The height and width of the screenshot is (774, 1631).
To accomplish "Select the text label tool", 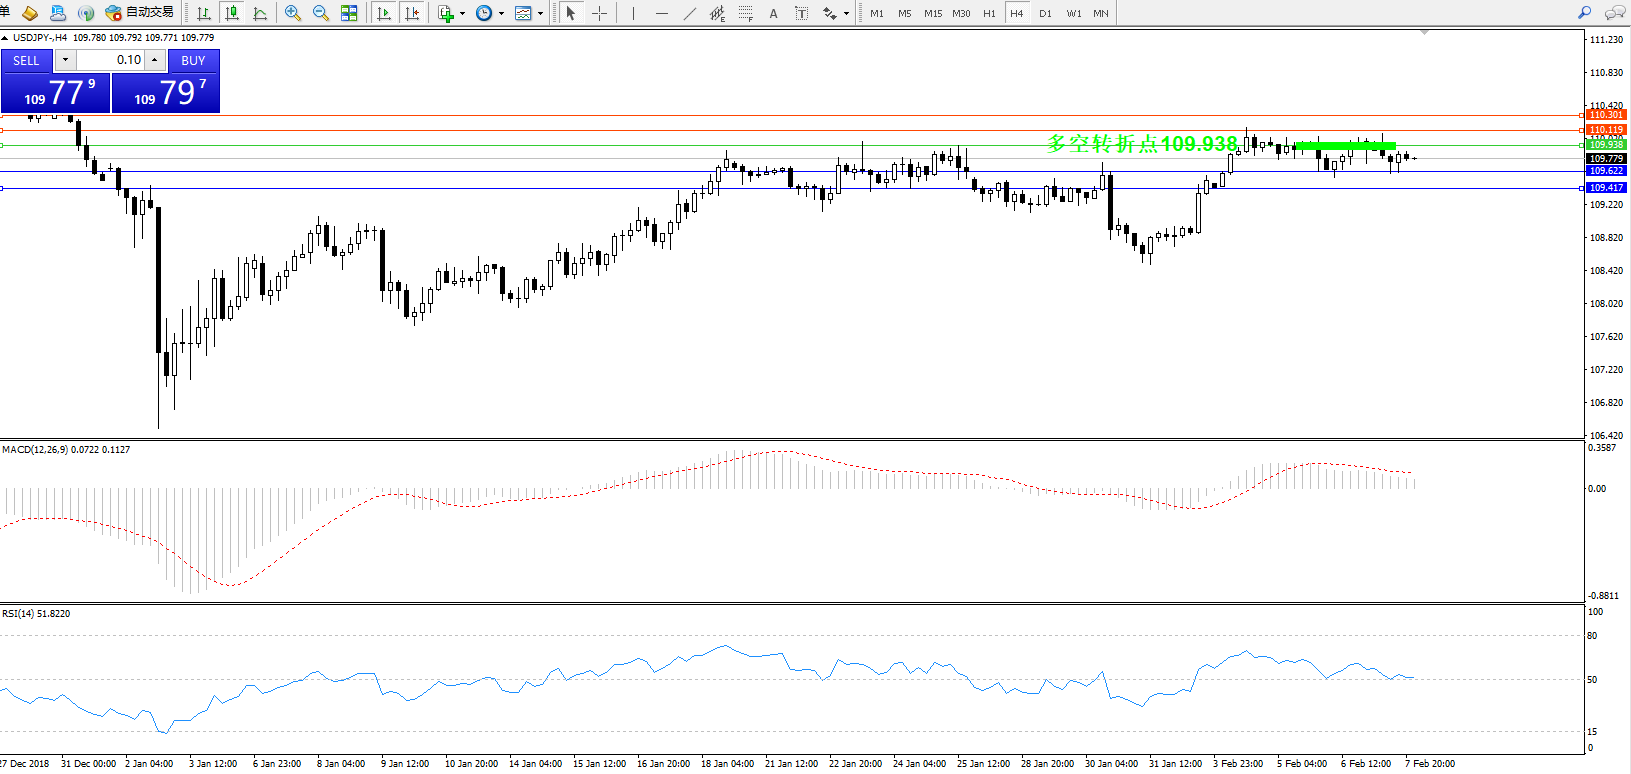I will [x=773, y=13].
